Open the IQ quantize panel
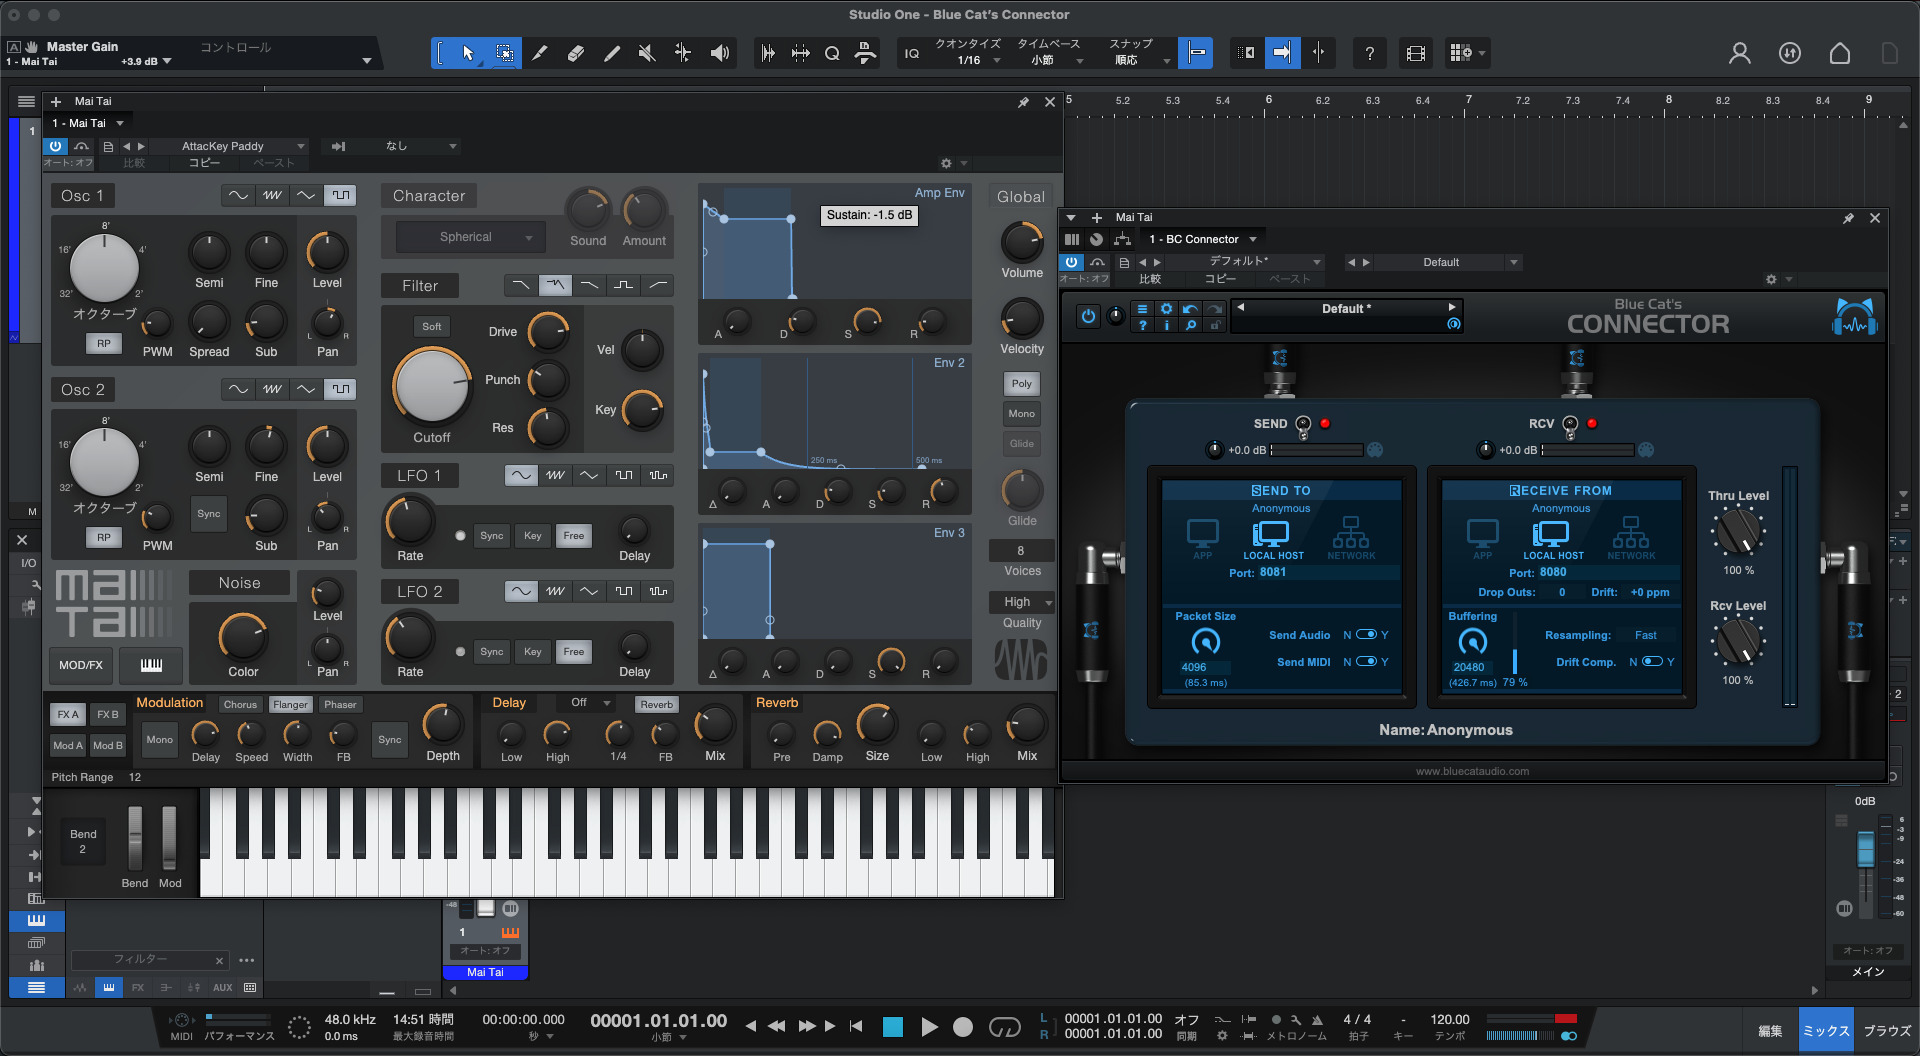 (x=912, y=53)
